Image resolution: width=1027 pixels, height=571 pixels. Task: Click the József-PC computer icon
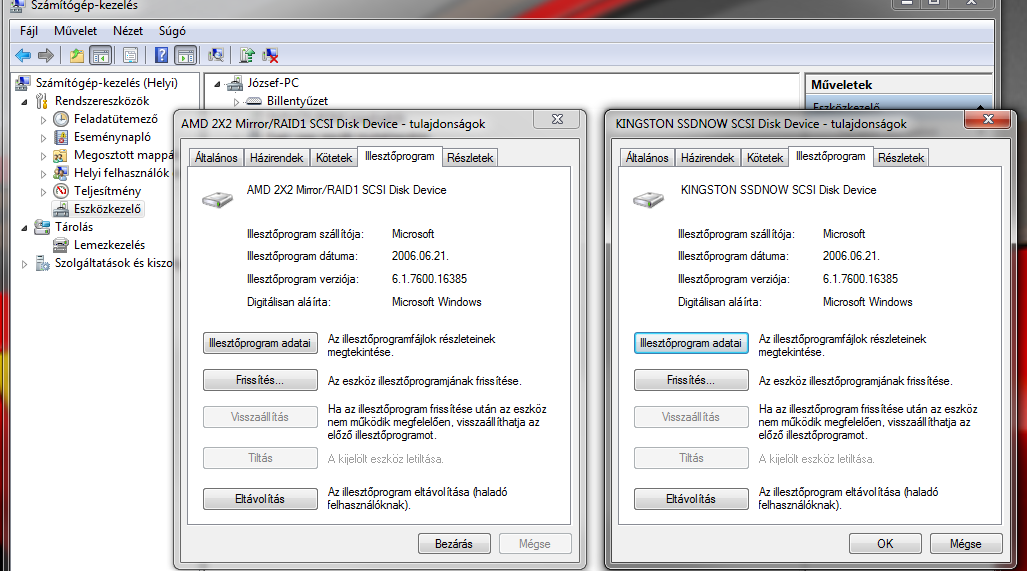pyautogui.click(x=234, y=83)
